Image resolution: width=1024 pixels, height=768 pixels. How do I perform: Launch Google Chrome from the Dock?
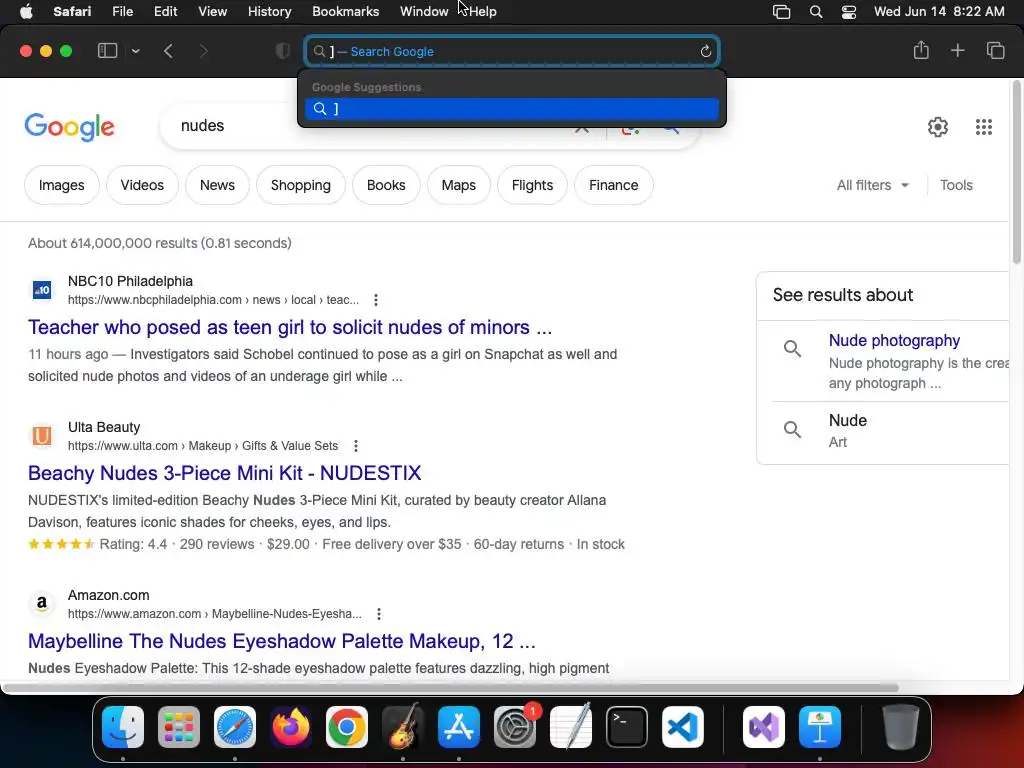pos(347,727)
